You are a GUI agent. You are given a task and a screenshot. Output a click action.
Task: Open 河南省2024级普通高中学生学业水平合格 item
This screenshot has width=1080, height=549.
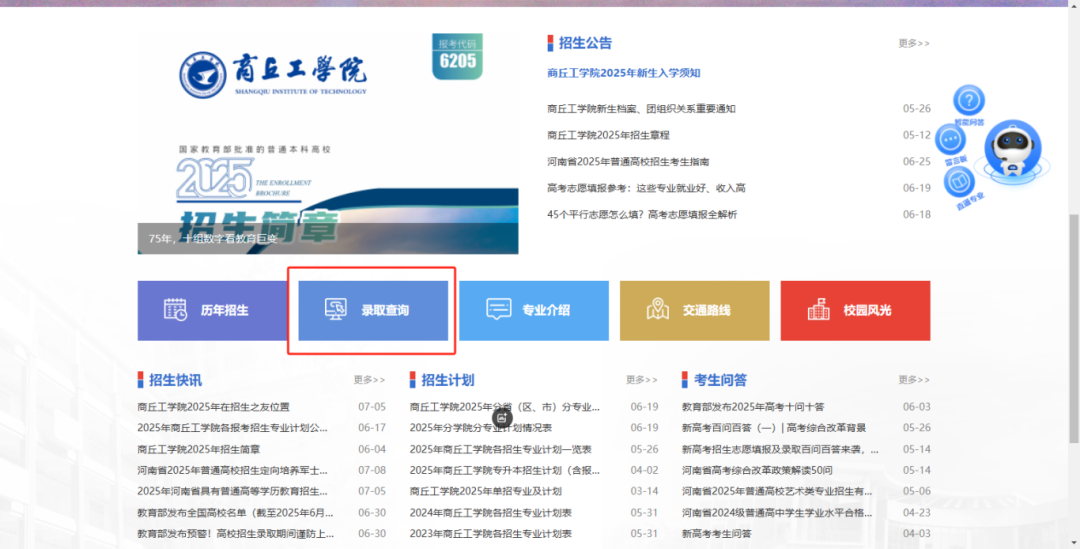[x=777, y=512]
